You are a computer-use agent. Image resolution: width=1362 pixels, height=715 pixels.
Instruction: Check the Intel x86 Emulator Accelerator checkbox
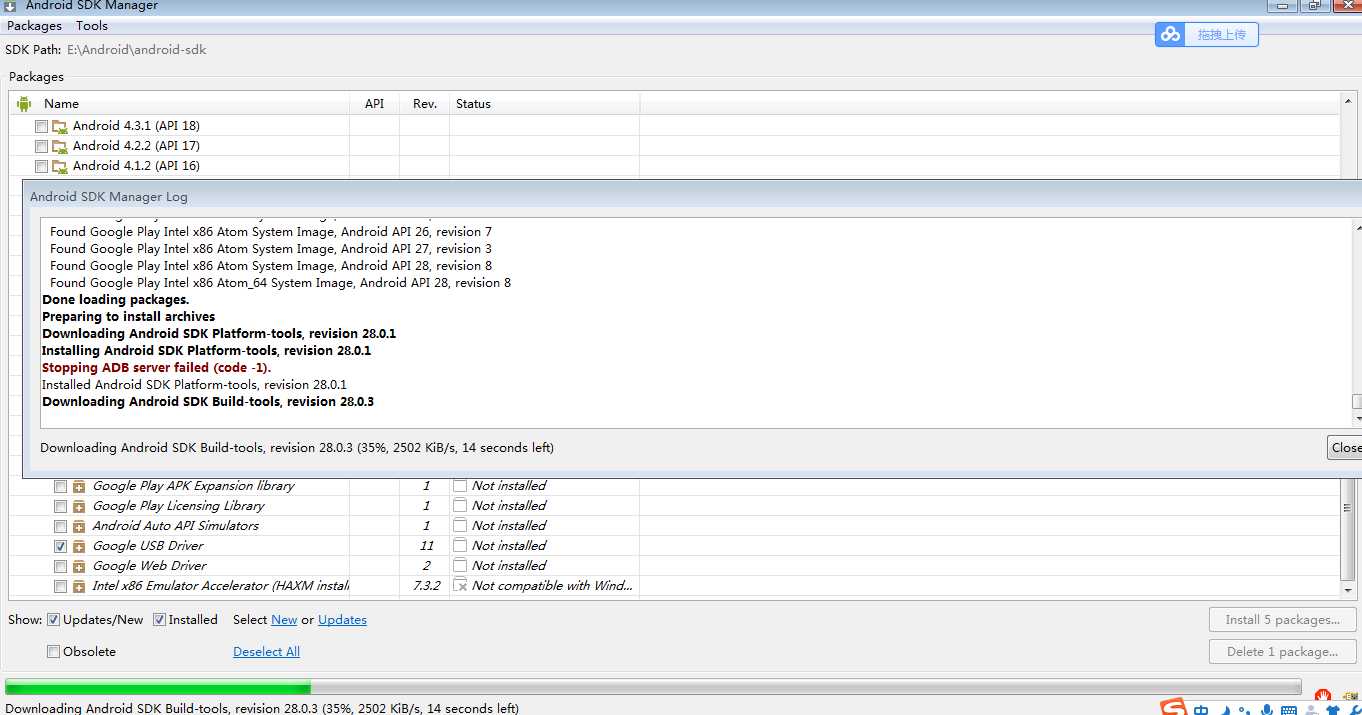point(60,586)
